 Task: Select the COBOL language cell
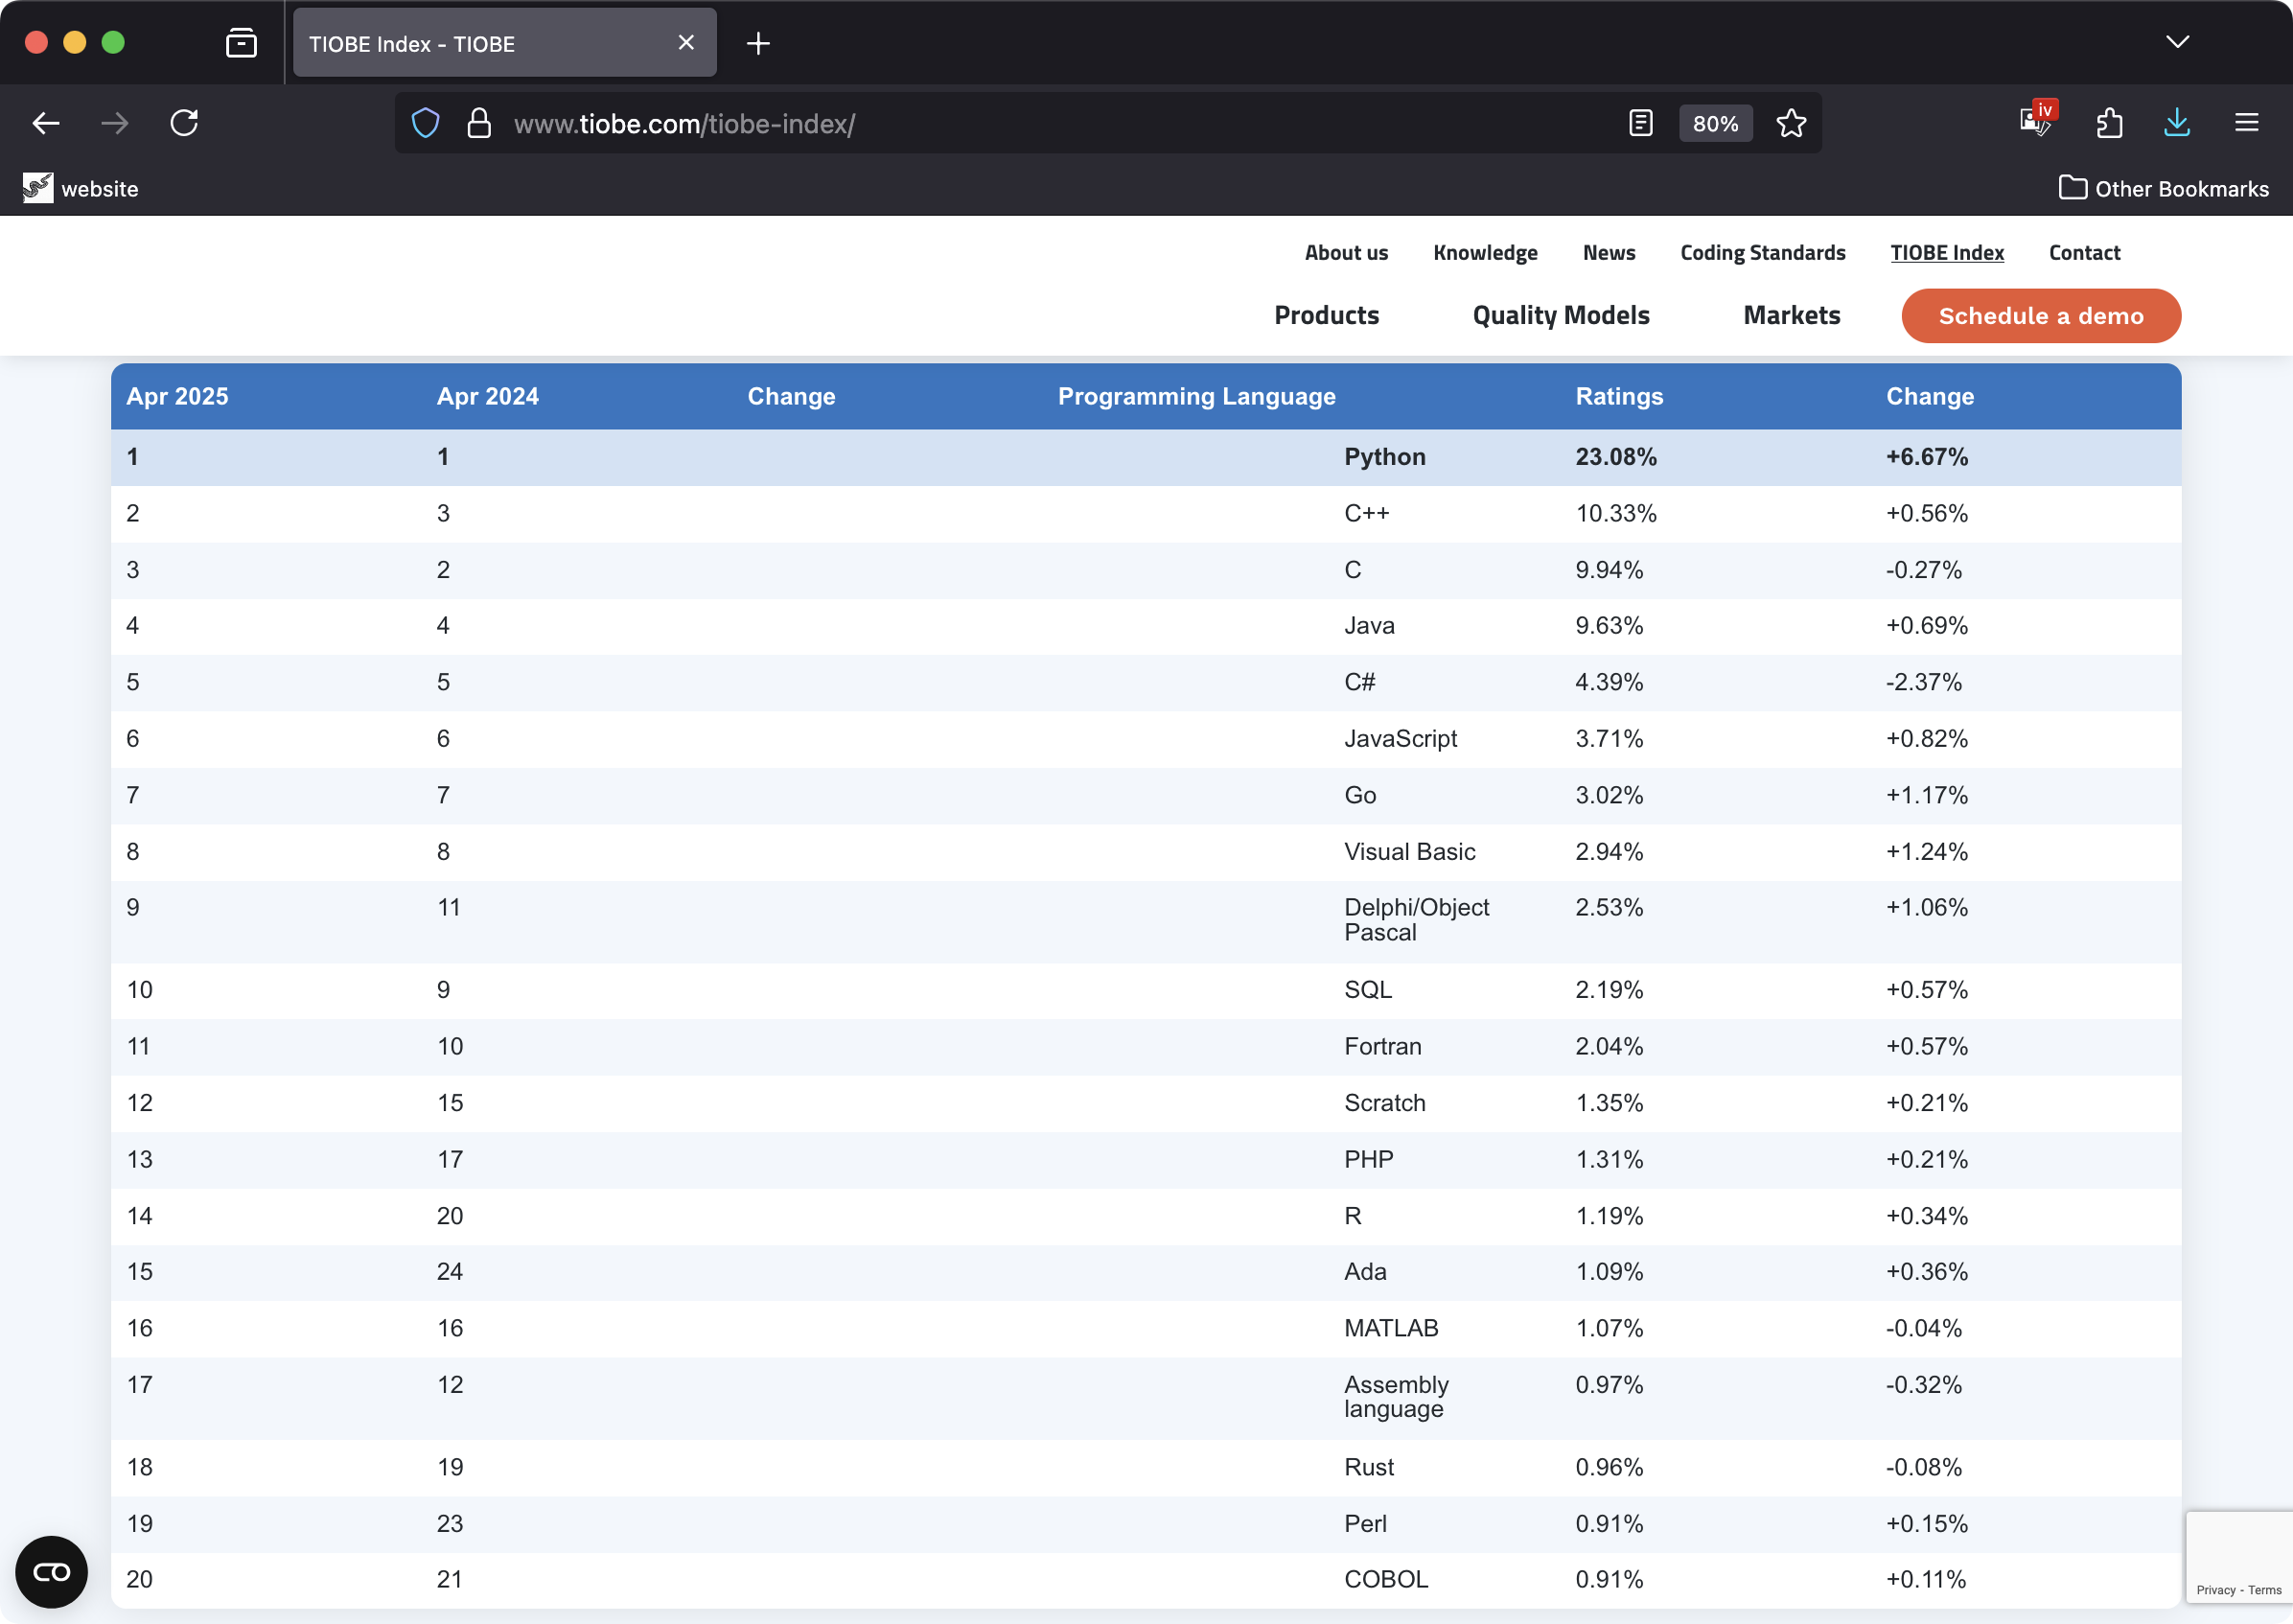[x=1385, y=1579]
